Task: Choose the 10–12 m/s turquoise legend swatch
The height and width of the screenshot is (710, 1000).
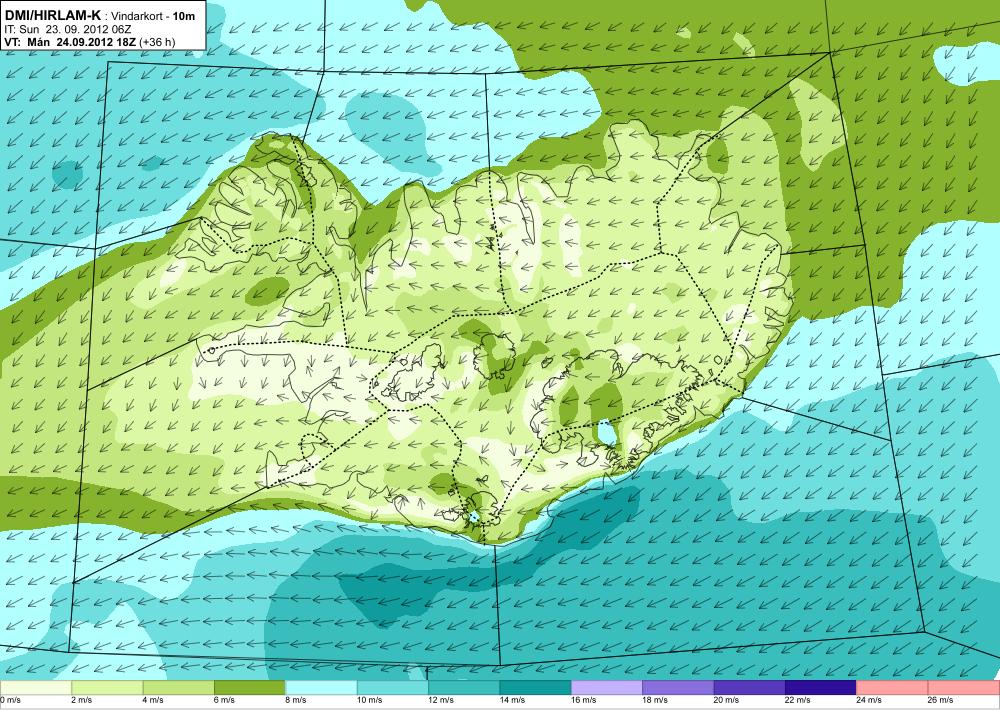Action: pyautogui.click(x=392, y=688)
